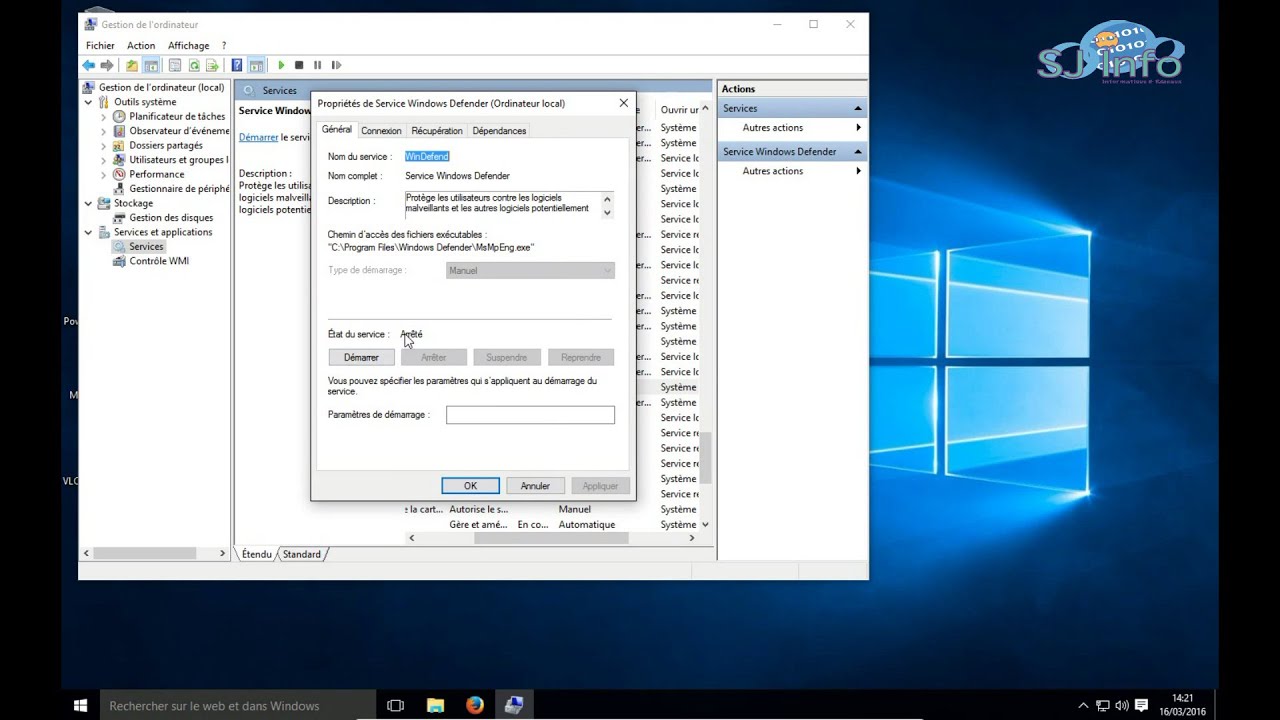
Task: Switch to the Étendu view tab
Action: 256,554
